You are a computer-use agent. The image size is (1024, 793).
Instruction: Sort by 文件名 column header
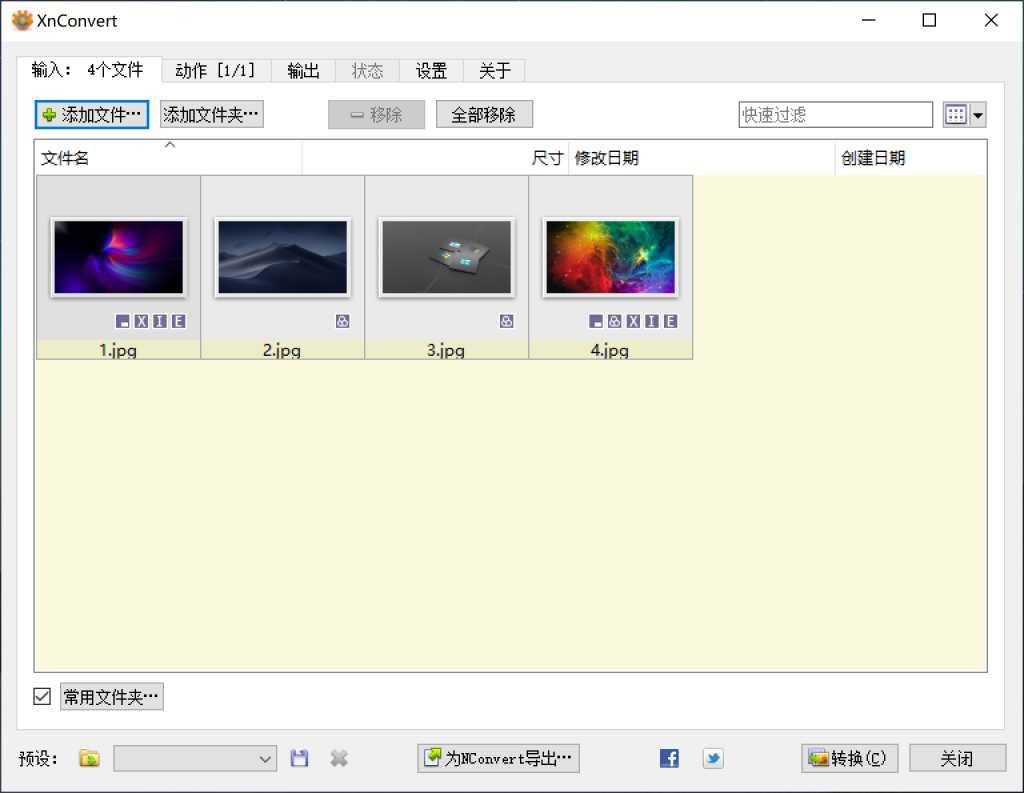point(168,157)
